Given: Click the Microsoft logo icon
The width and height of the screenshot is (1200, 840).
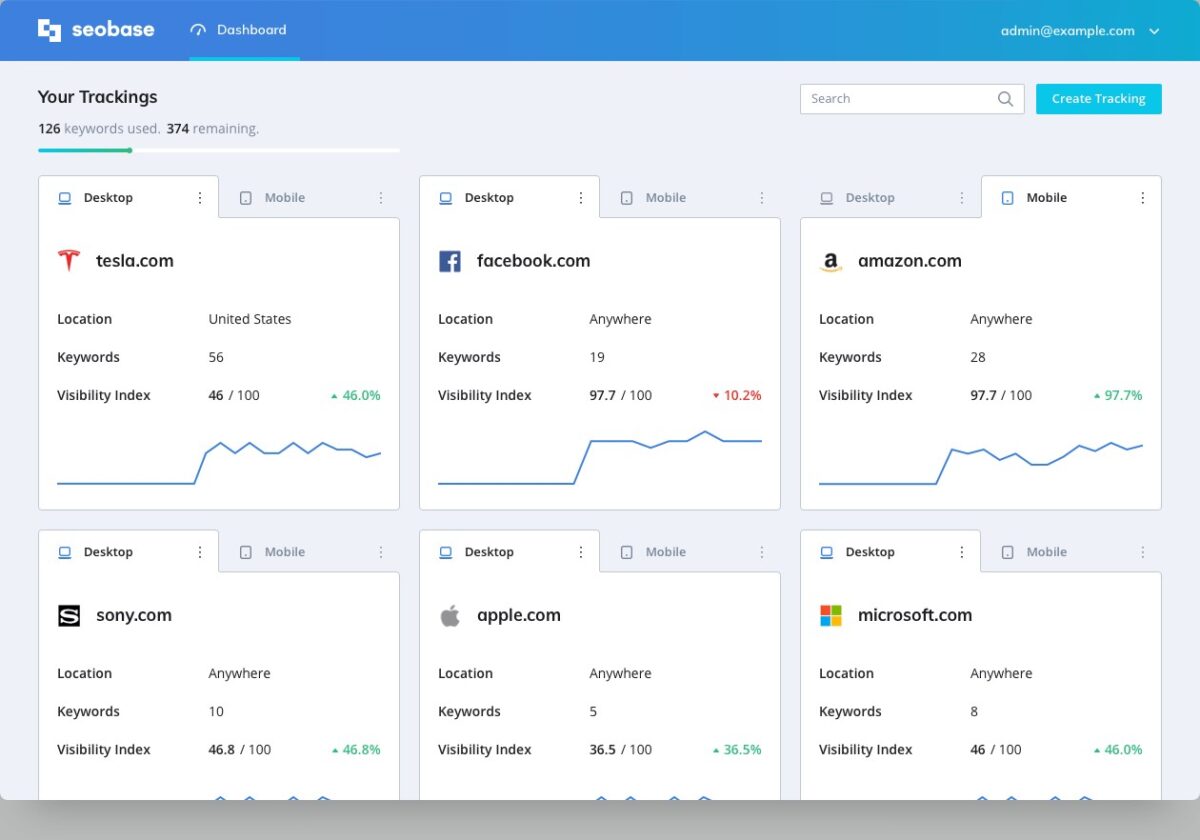Looking at the screenshot, I should pyautogui.click(x=830, y=616).
